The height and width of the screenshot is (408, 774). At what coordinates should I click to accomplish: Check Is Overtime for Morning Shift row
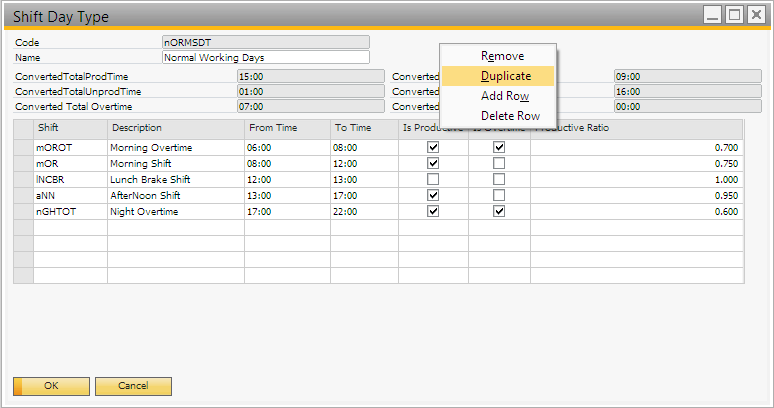(499, 163)
